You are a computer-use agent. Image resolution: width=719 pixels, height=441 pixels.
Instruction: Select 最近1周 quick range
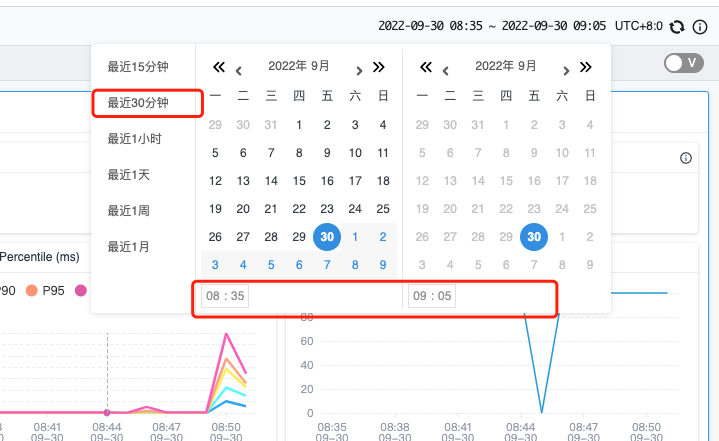coord(128,211)
